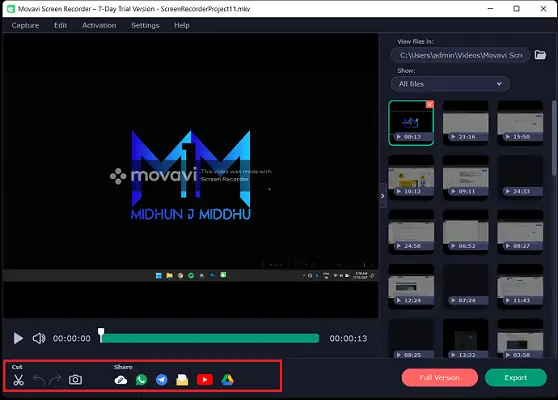Select the 24:33 recording thumbnail
This screenshot has height=400, width=558.
click(x=520, y=177)
